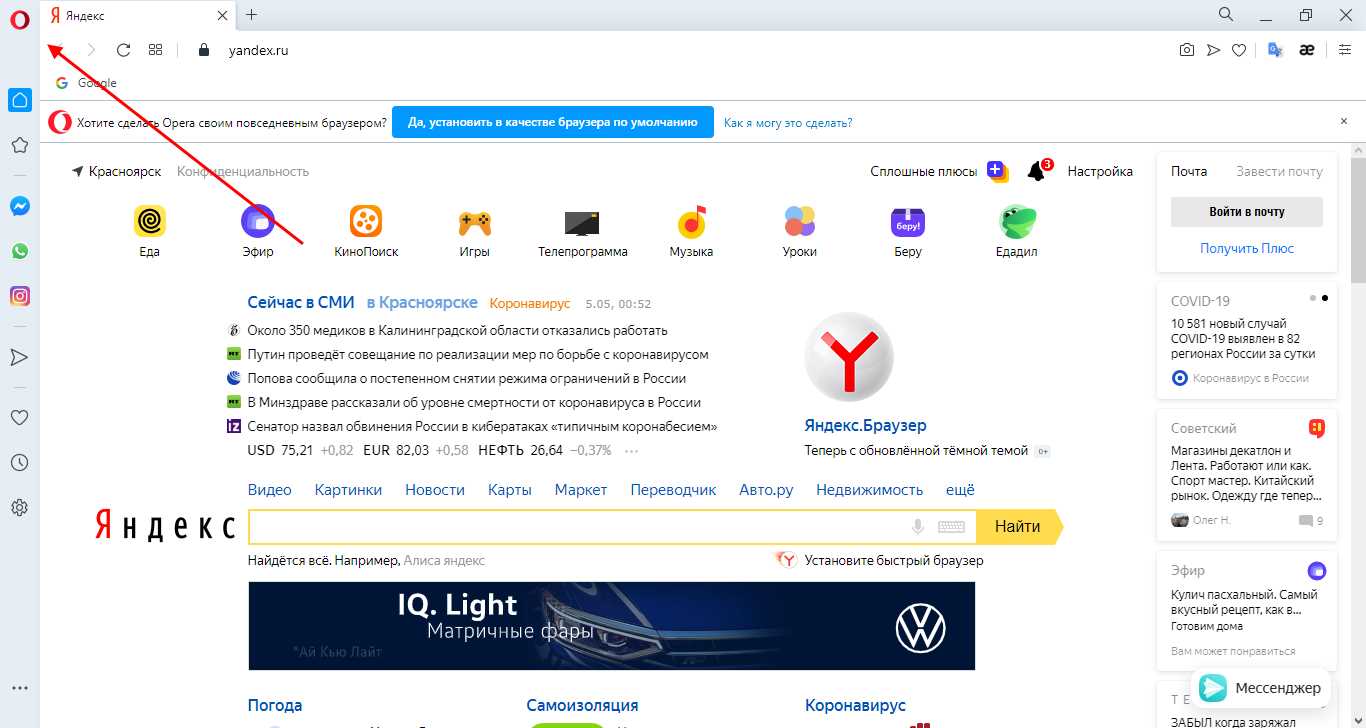Open the Настройка link

pyautogui.click(x=1100, y=171)
